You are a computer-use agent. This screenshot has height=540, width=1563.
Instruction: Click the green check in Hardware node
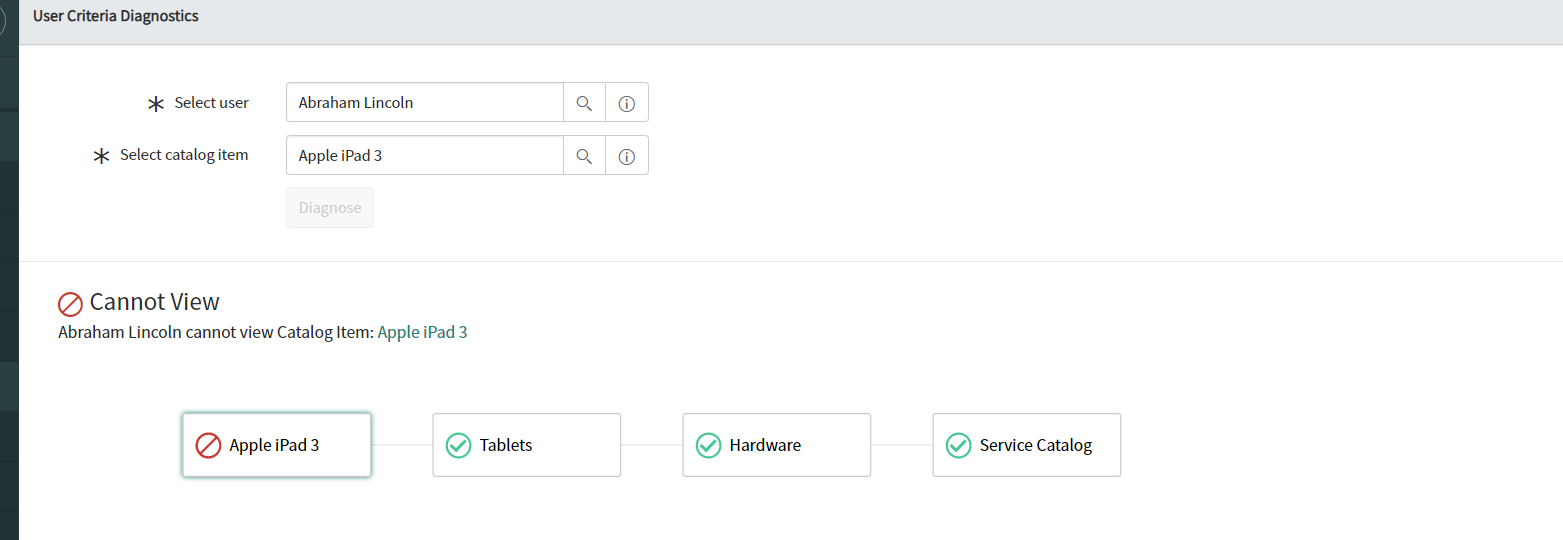pyautogui.click(x=708, y=445)
